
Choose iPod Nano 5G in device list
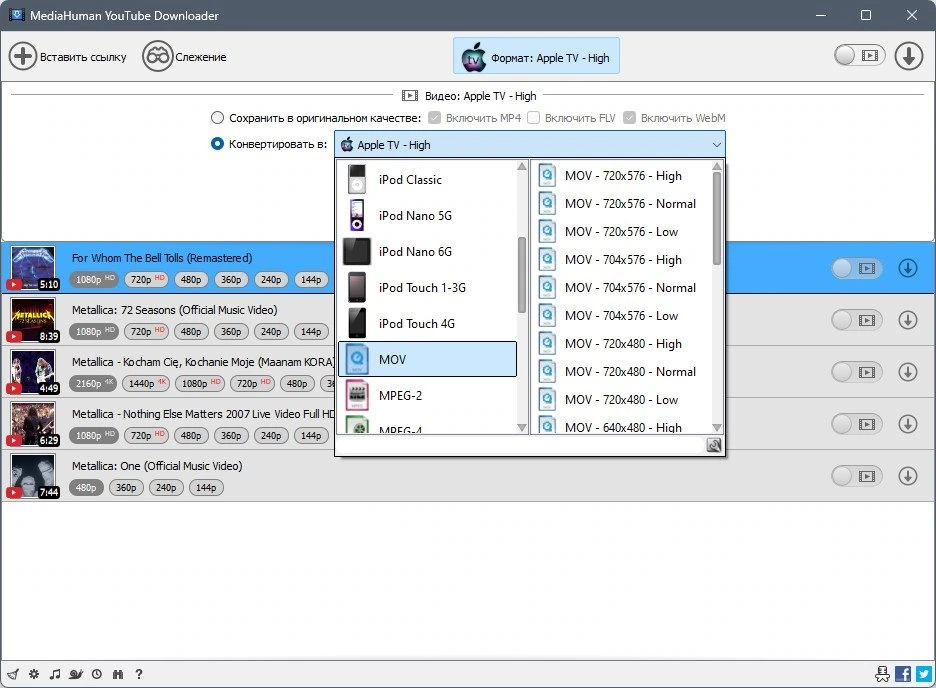(427, 215)
